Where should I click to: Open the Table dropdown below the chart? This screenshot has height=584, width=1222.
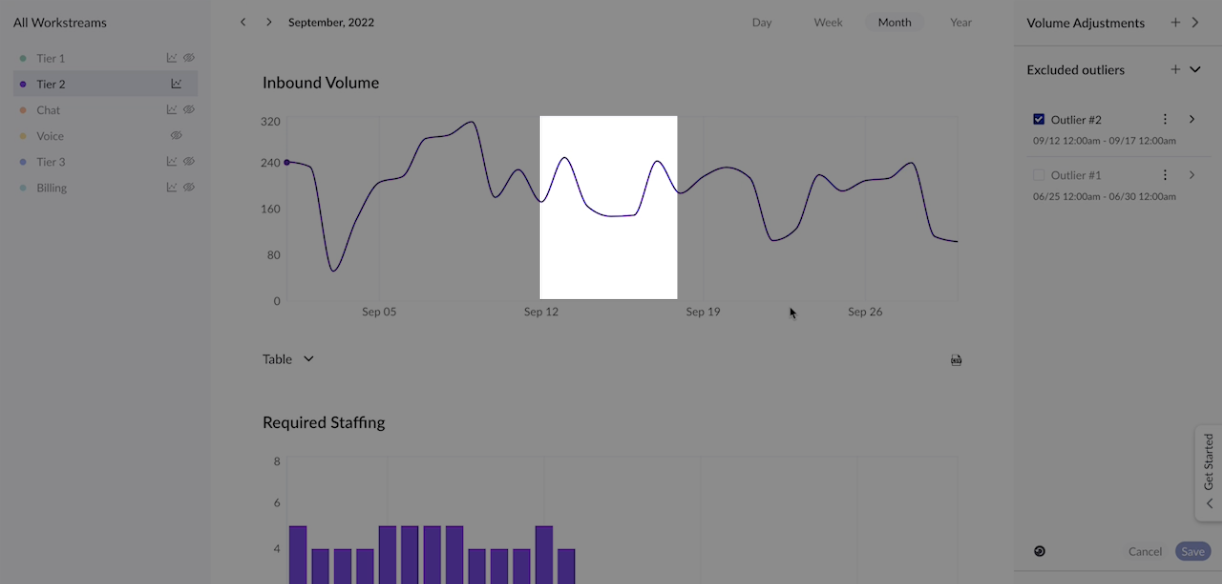(x=288, y=359)
